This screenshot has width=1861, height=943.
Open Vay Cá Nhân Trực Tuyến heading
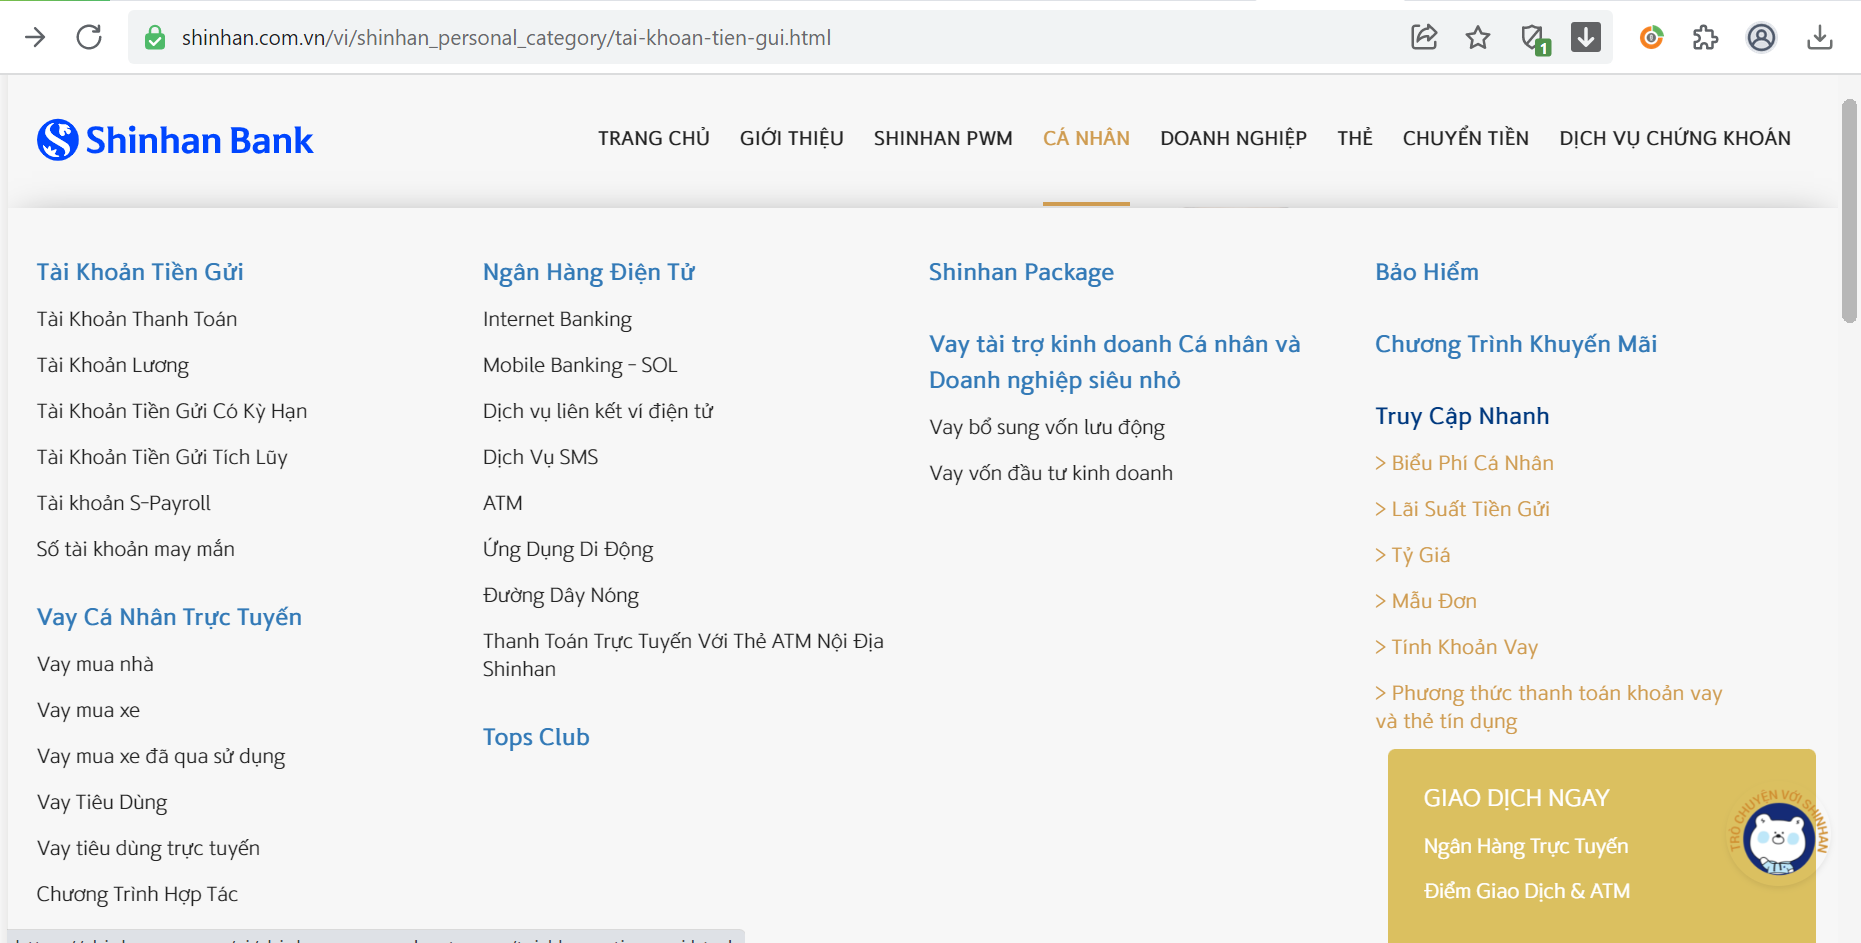(x=169, y=617)
